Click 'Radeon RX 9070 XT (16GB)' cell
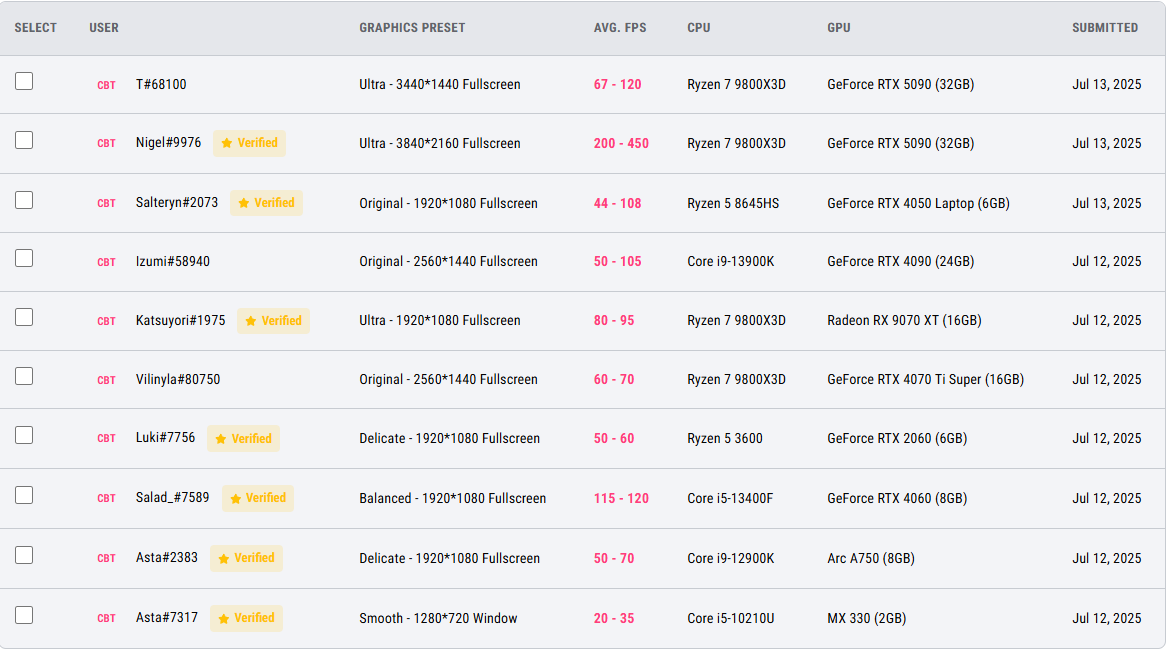This screenshot has width=1168, height=651. (x=904, y=320)
